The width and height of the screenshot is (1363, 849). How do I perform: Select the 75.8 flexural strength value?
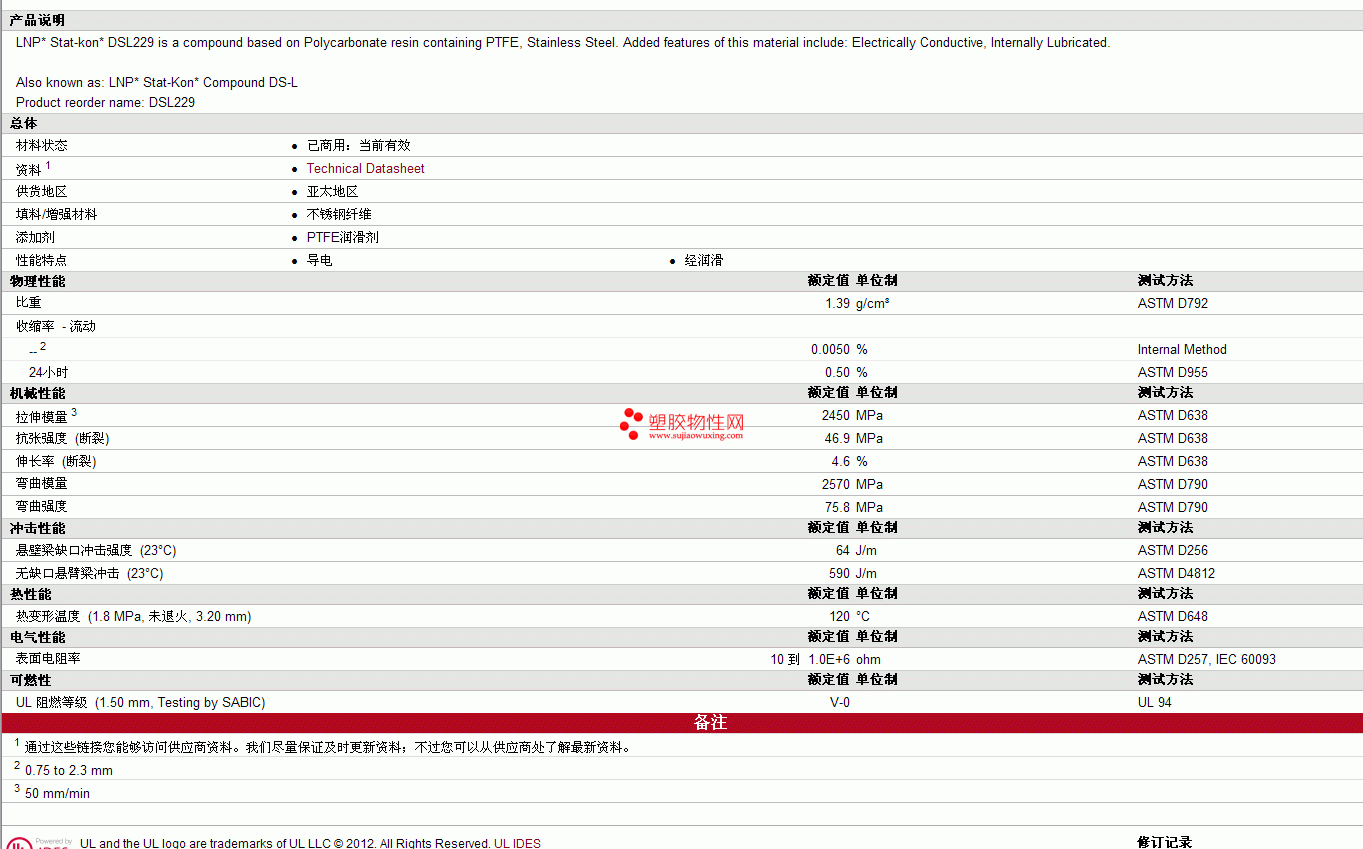tap(837, 508)
